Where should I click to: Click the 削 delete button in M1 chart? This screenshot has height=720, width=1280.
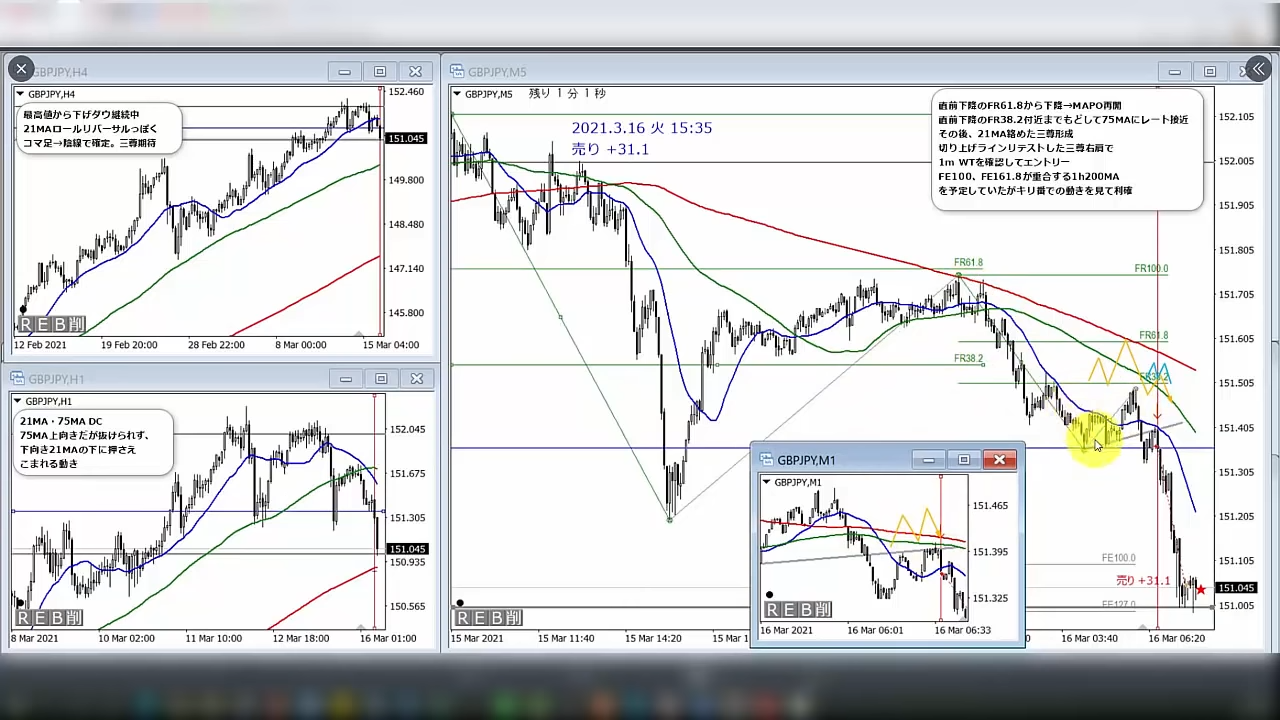click(822, 610)
